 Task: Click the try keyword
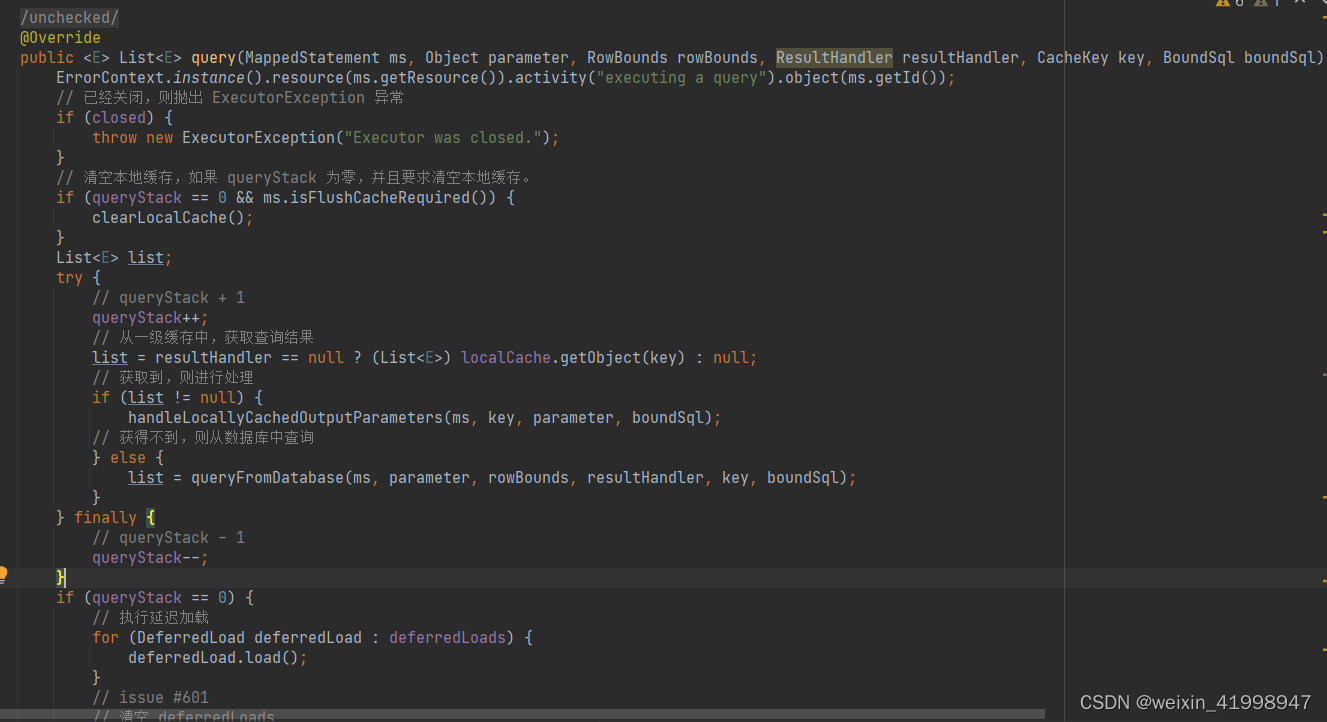point(70,278)
